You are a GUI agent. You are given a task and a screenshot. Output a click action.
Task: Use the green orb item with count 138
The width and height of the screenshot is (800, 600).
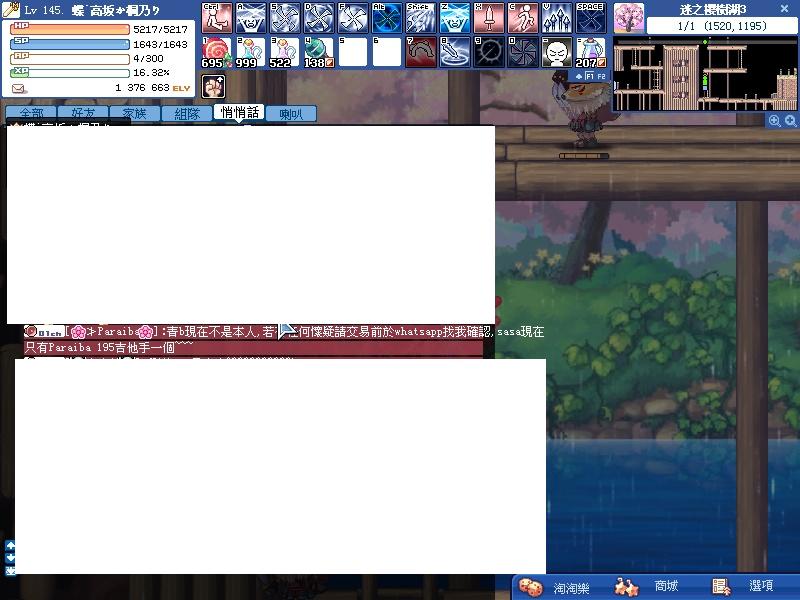pos(319,52)
